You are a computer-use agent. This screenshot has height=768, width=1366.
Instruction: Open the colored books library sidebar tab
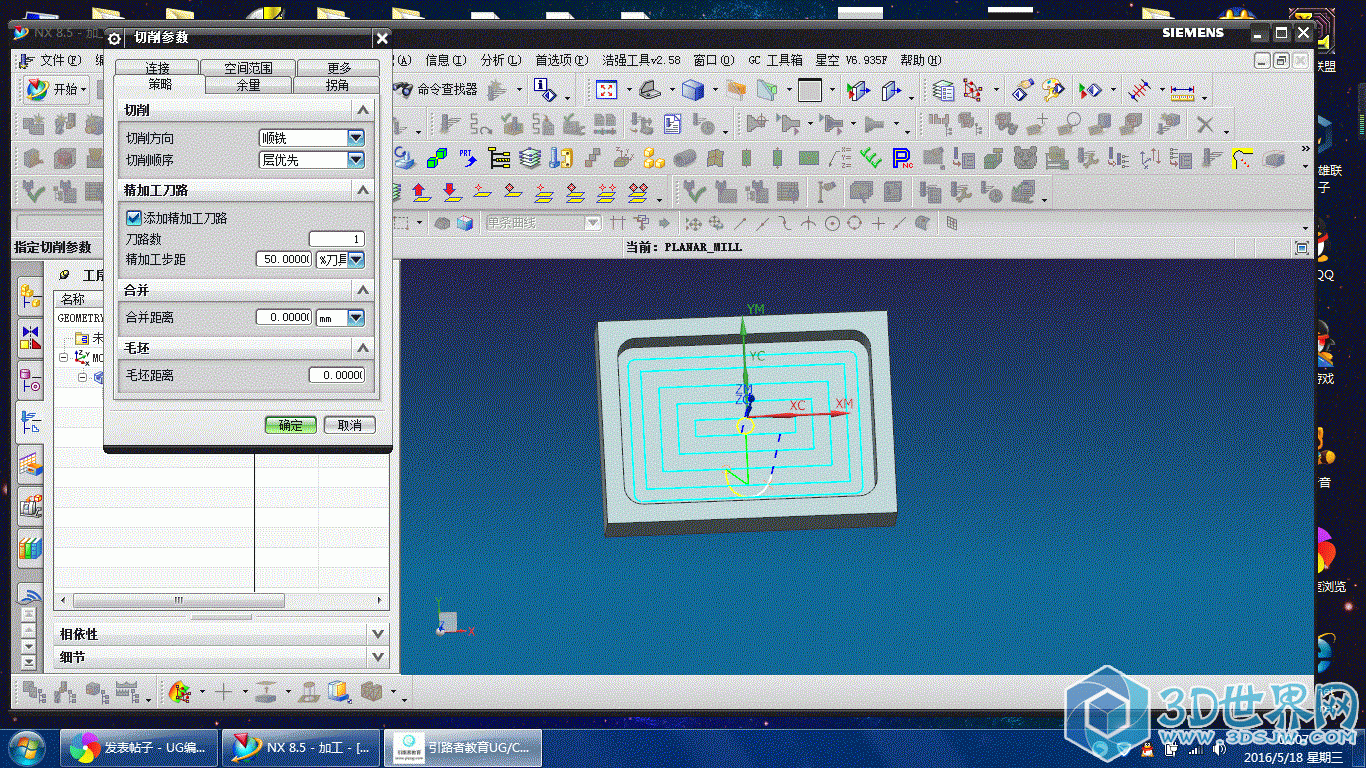(30, 548)
